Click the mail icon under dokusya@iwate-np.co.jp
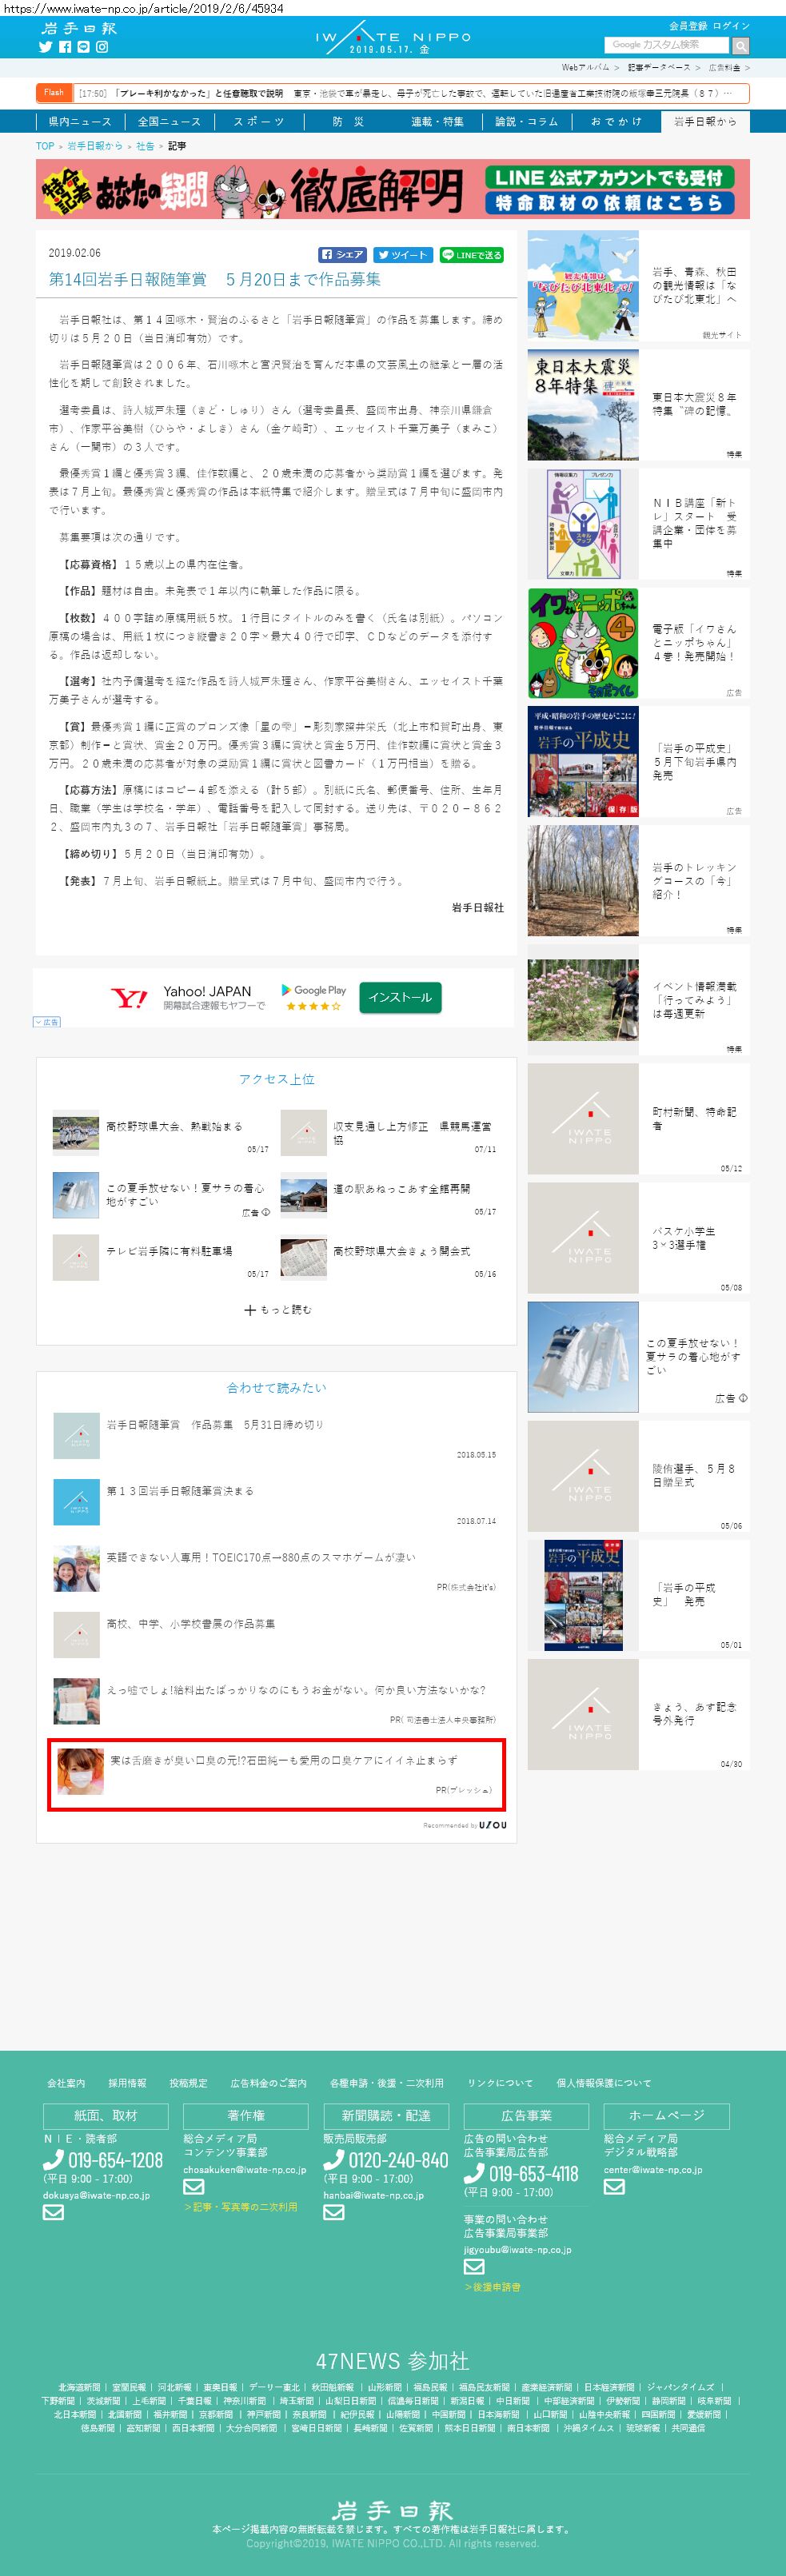786x2576 pixels. click(53, 2212)
